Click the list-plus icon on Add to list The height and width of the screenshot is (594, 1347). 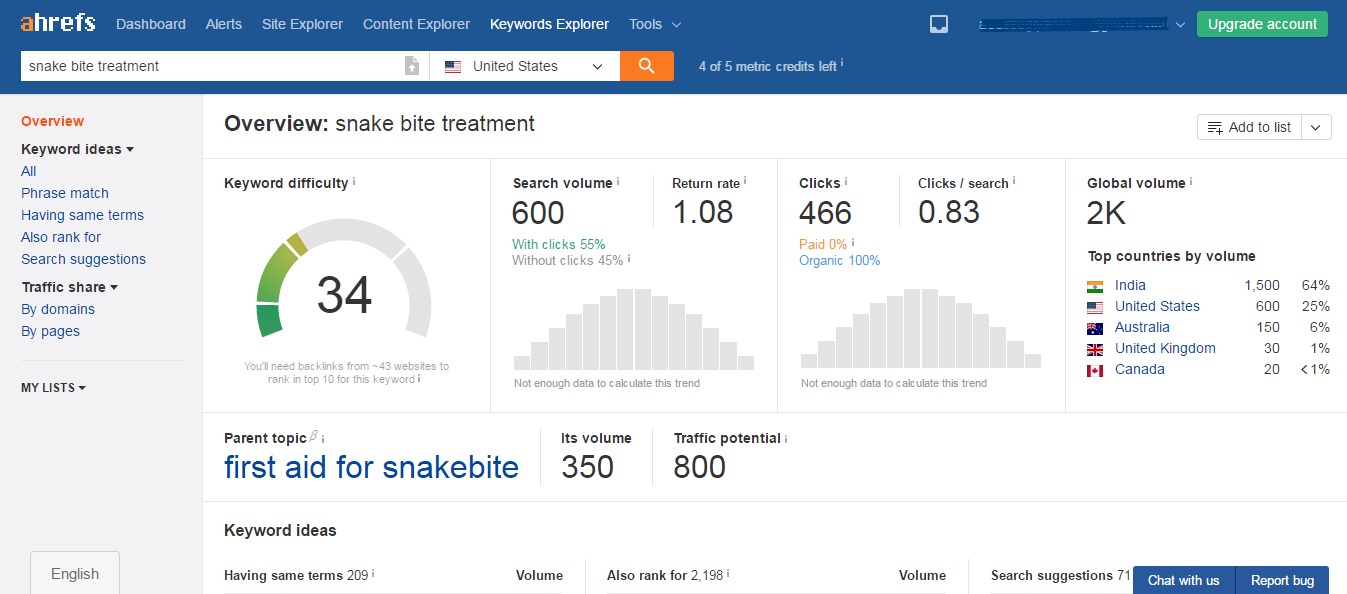1215,127
